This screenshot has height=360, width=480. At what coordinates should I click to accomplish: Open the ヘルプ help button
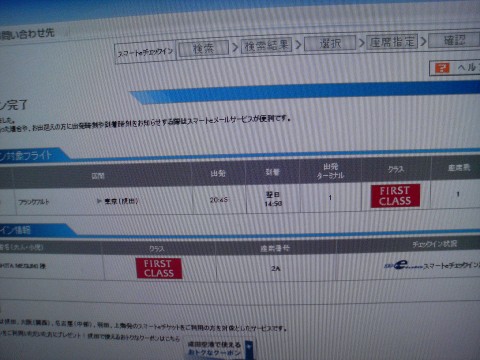point(455,68)
